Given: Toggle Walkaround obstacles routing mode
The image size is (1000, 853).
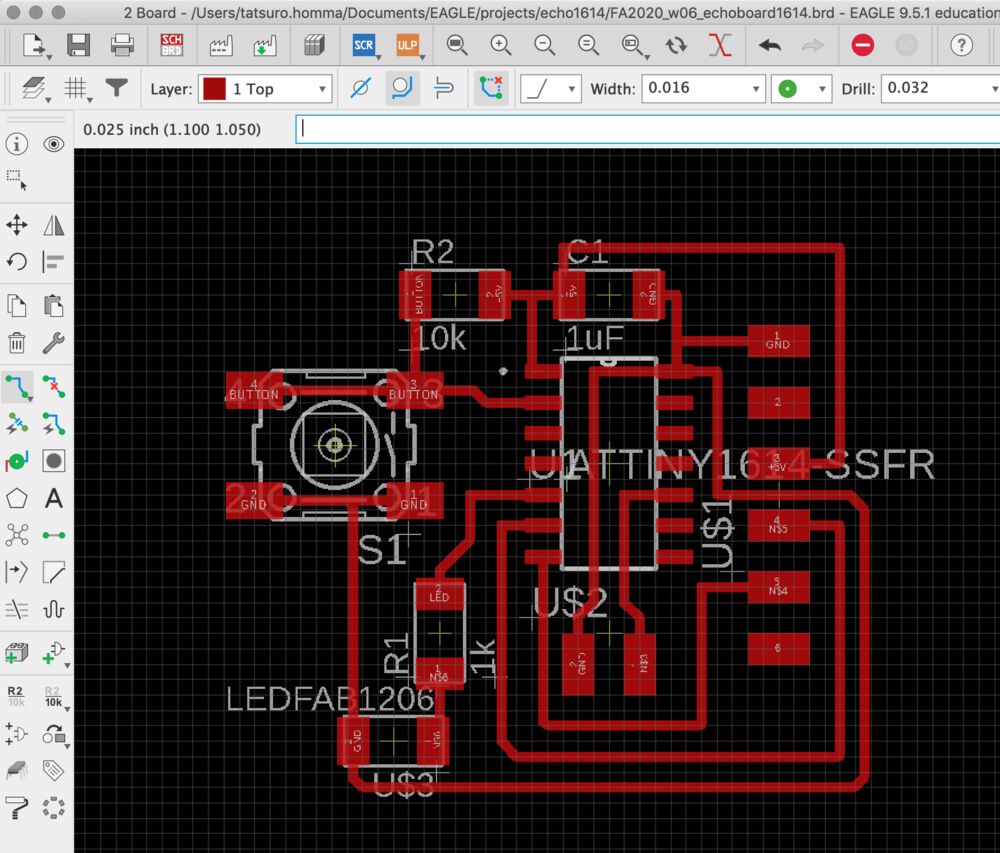Looking at the screenshot, I should 402,88.
